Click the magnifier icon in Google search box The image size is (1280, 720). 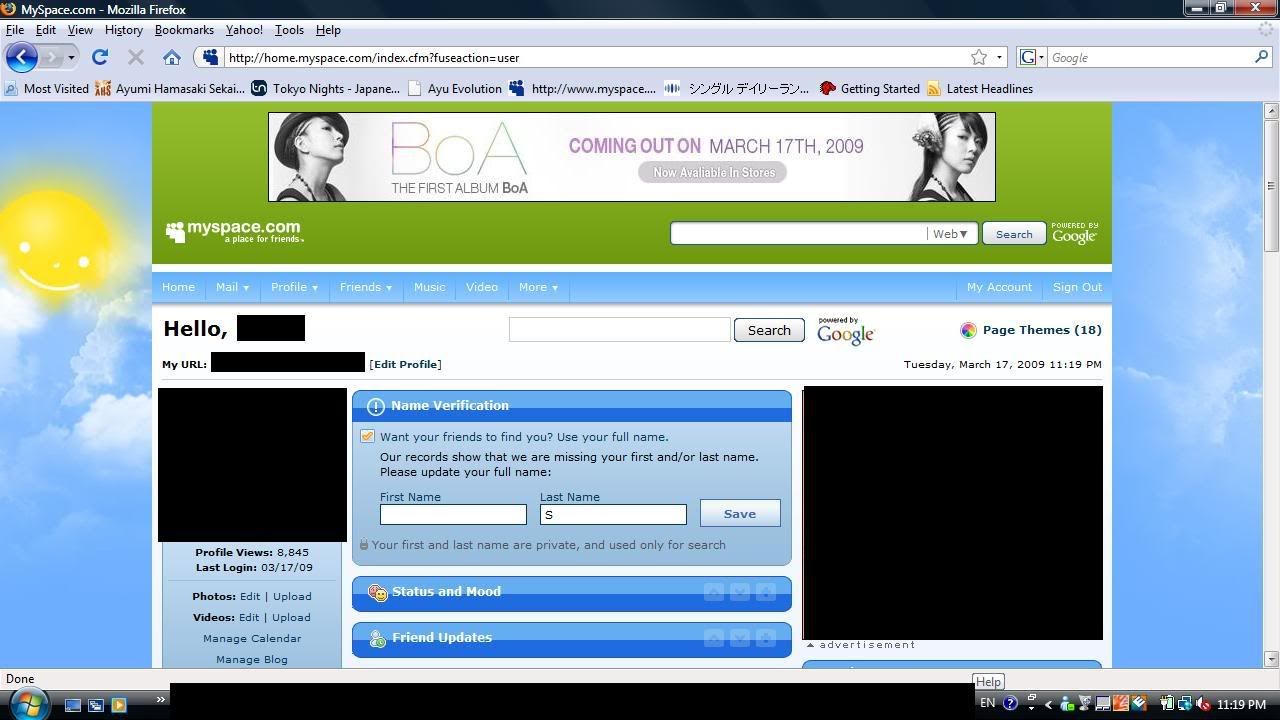(x=1261, y=57)
